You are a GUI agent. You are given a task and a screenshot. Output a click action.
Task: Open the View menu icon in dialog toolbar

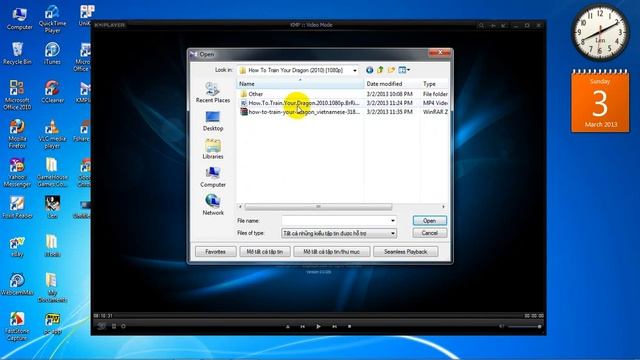[x=404, y=70]
